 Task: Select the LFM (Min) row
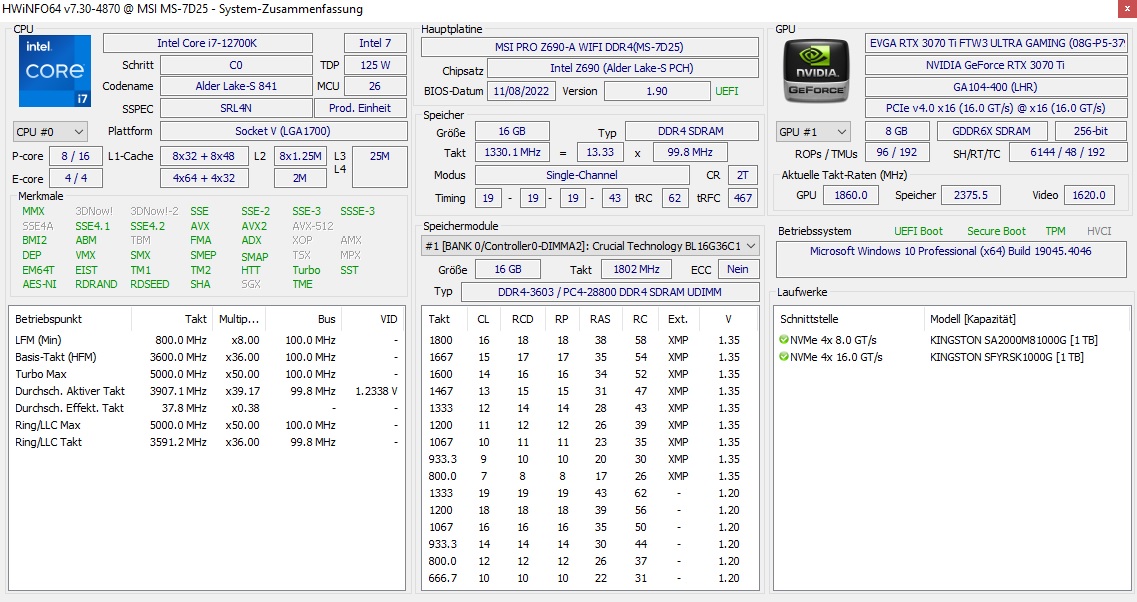[x=207, y=340]
